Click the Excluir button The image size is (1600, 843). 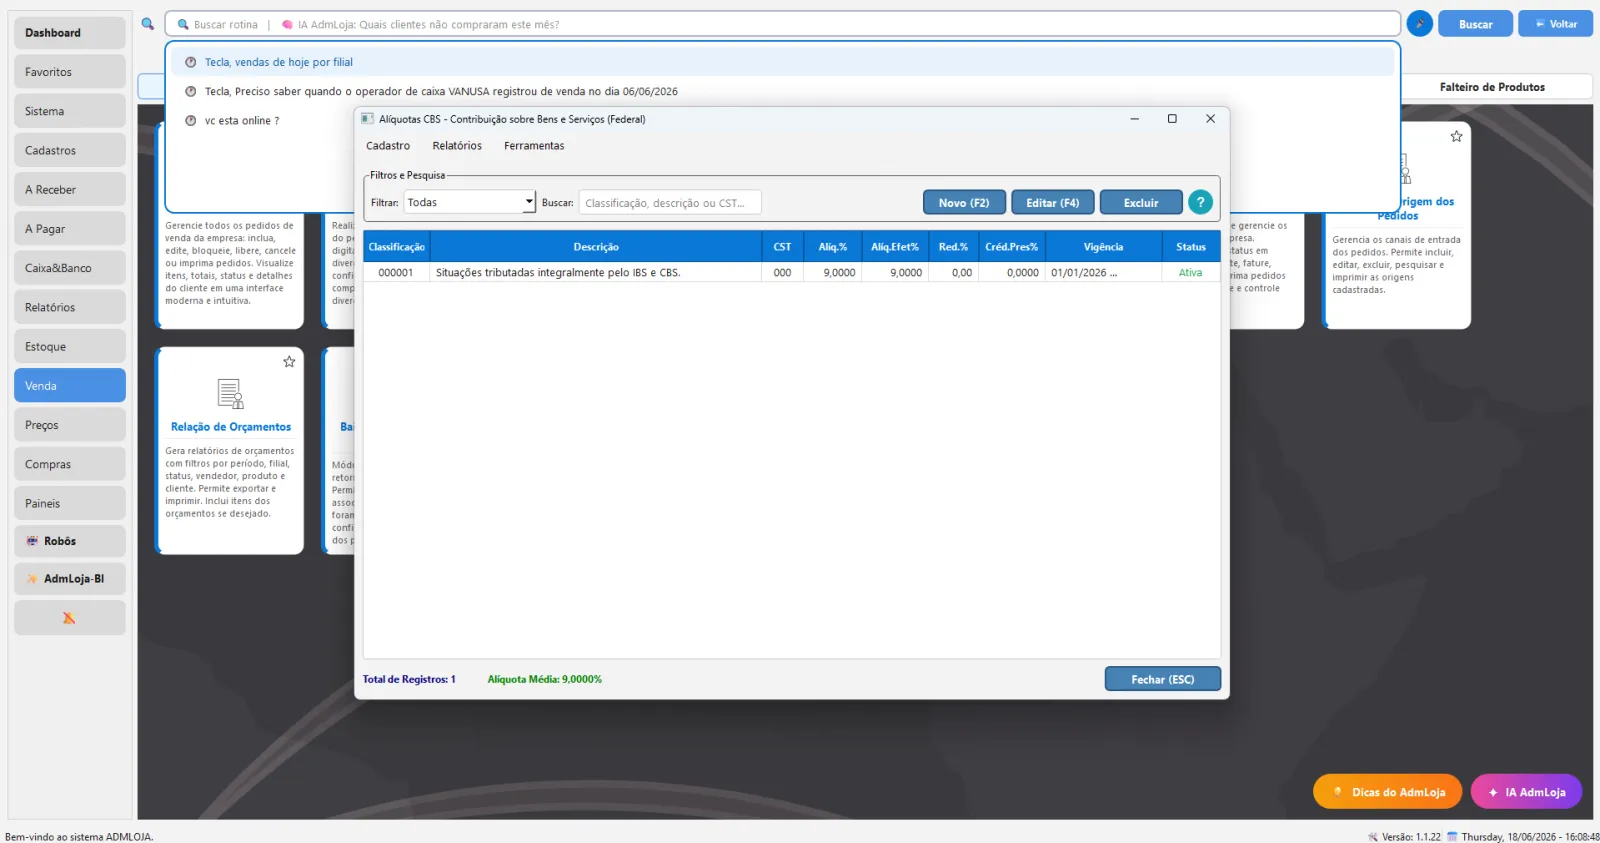click(x=1141, y=202)
